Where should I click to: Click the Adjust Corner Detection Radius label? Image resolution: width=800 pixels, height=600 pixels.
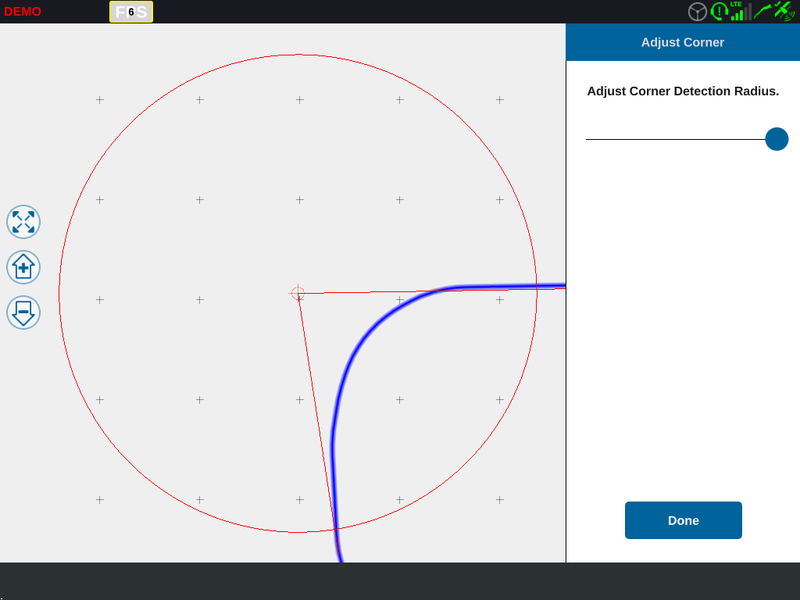click(x=682, y=91)
